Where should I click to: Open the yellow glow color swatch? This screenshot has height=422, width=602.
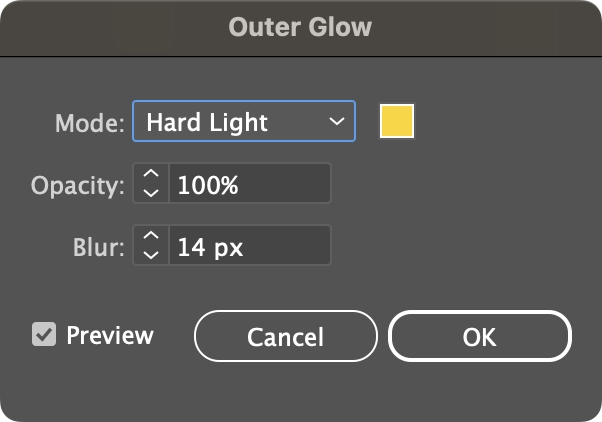tap(397, 121)
